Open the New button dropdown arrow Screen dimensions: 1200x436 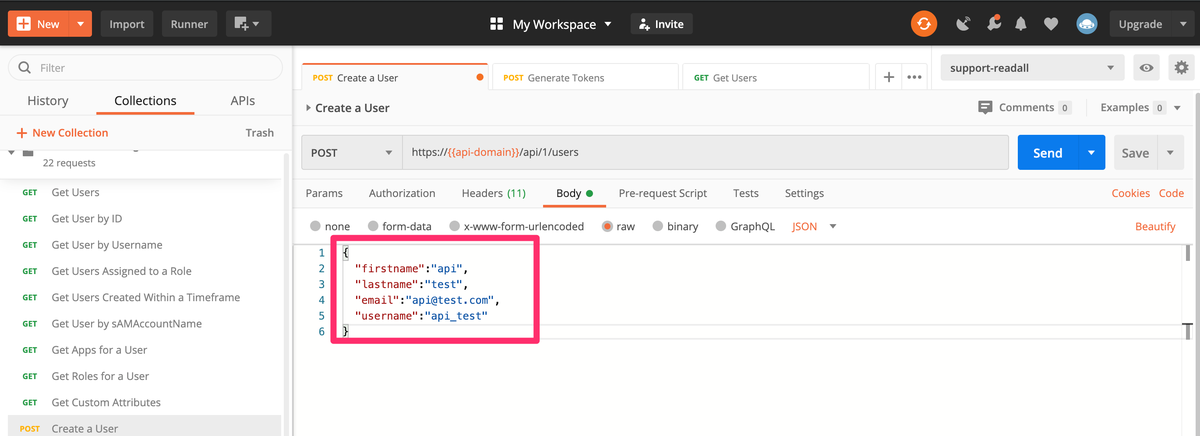pos(82,24)
